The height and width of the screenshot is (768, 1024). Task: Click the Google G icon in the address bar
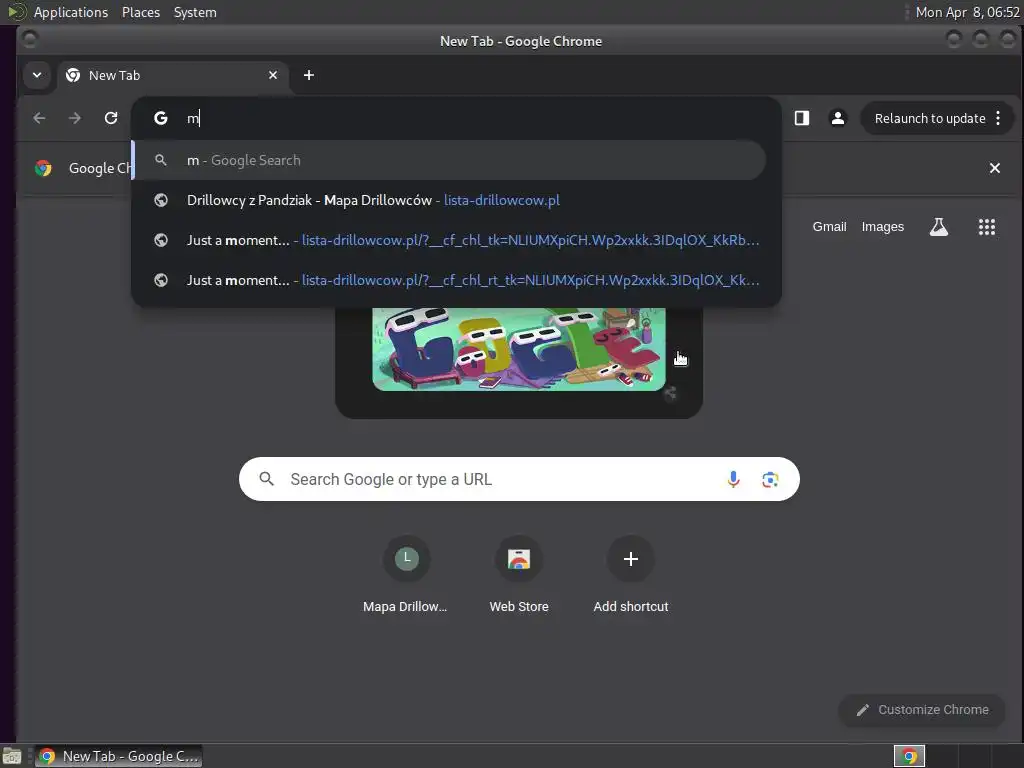pyautogui.click(x=161, y=118)
